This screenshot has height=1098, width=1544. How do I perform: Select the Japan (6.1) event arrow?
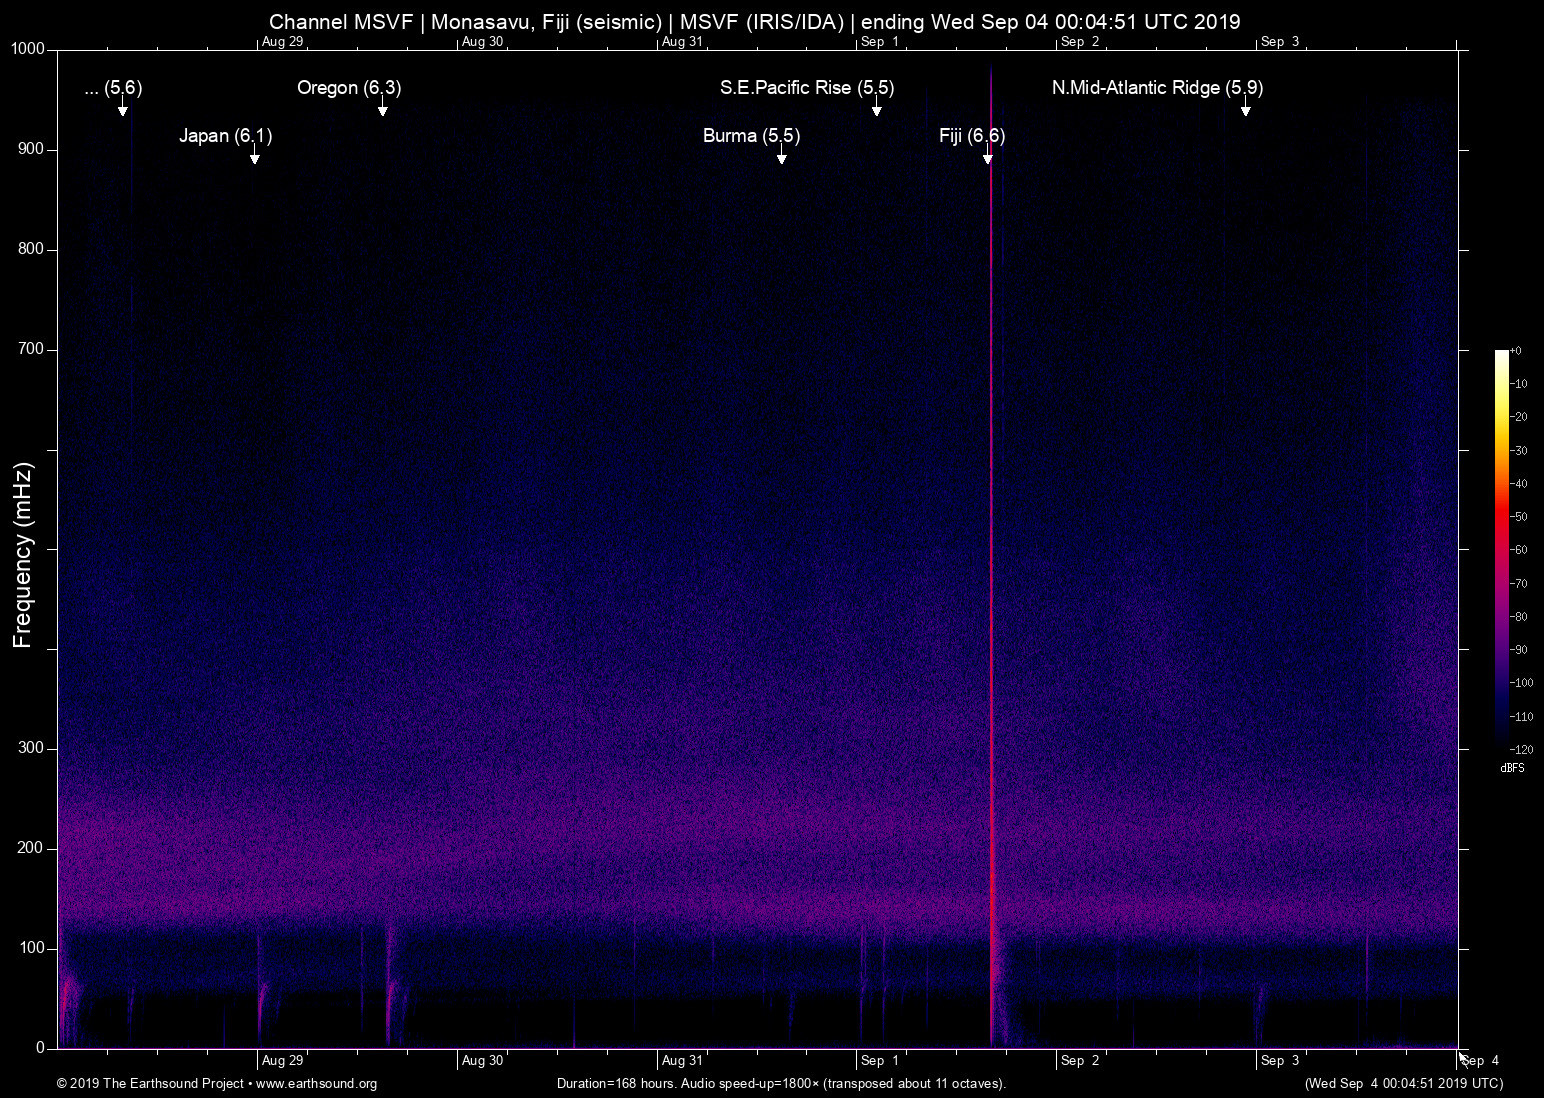[x=255, y=158]
